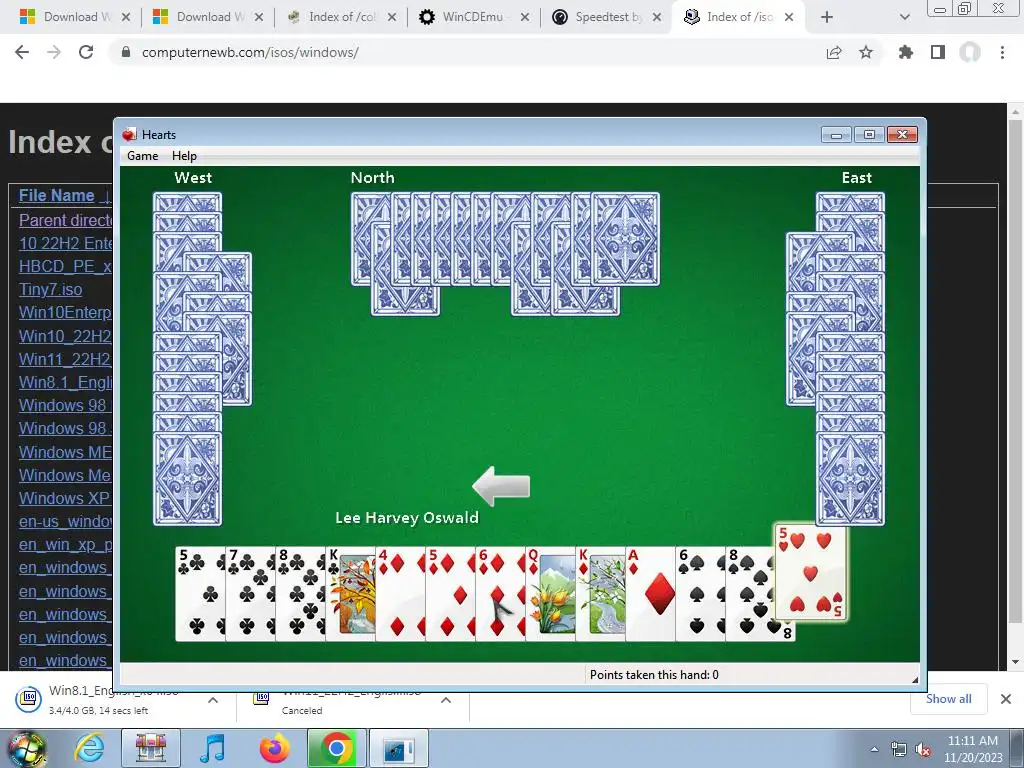
Task: Select the King of diamonds card
Action: coord(600,594)
